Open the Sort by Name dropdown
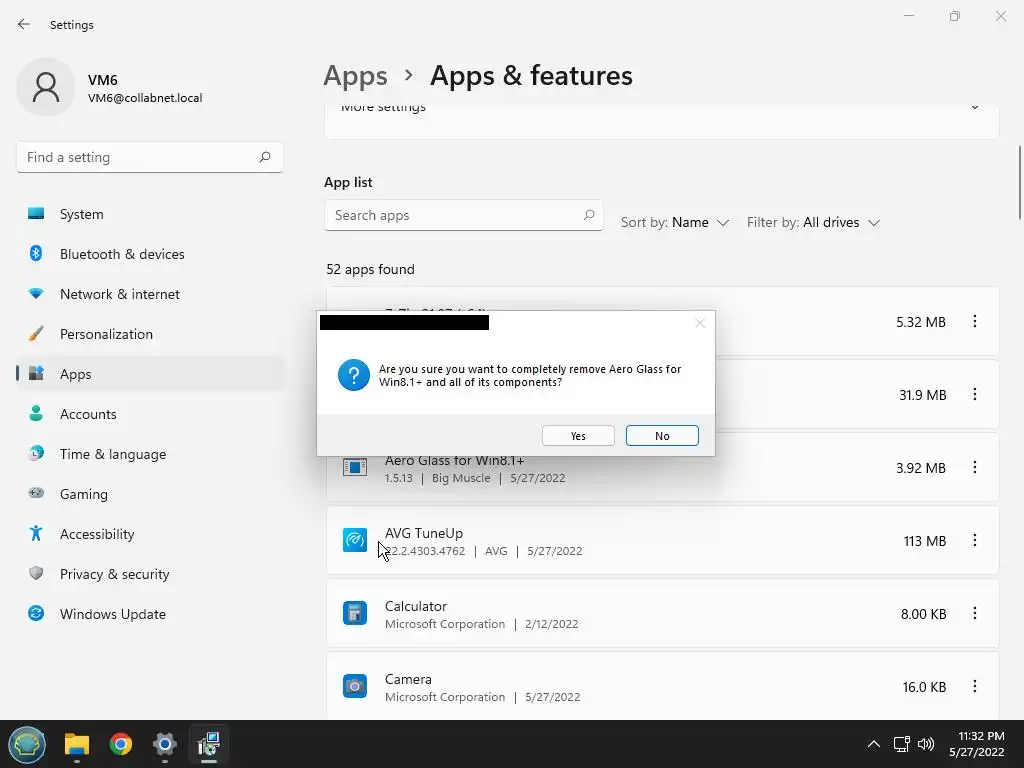The height and width of the screenshot is (768, 1024). (x=675, y=223)
